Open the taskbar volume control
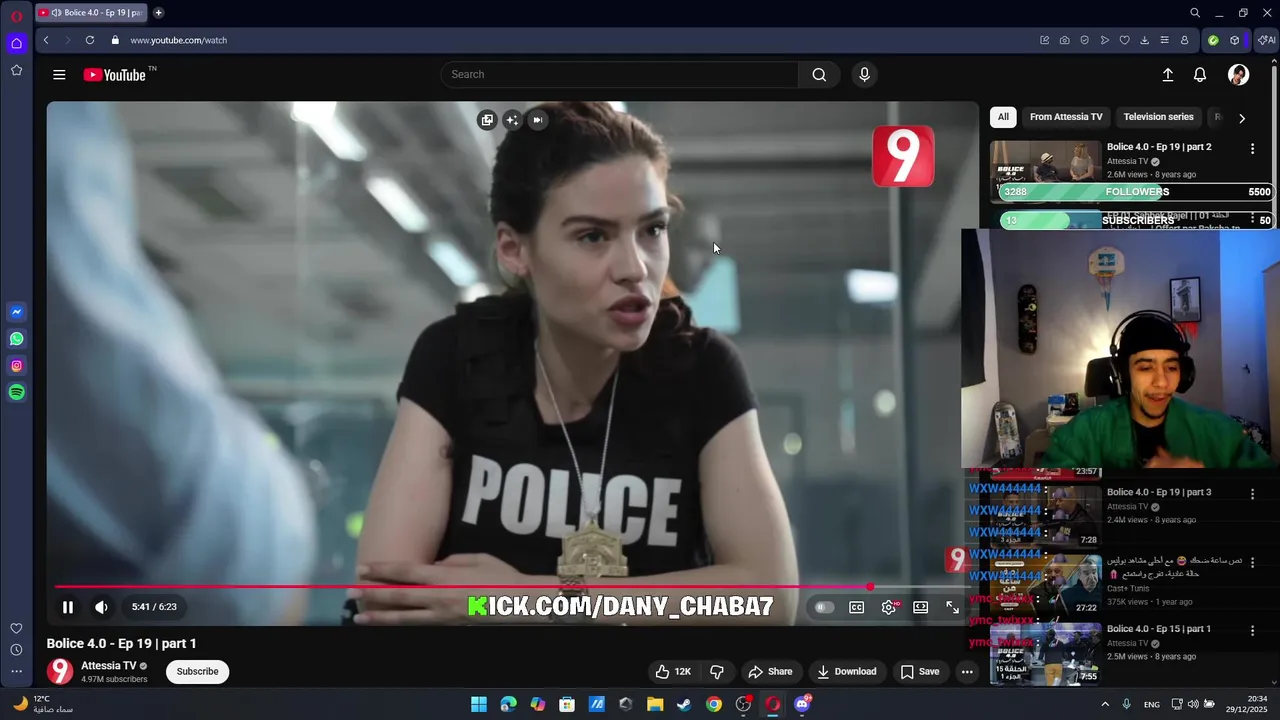This screenshot has height=720, width=1280. click(x=1193, y=704)
